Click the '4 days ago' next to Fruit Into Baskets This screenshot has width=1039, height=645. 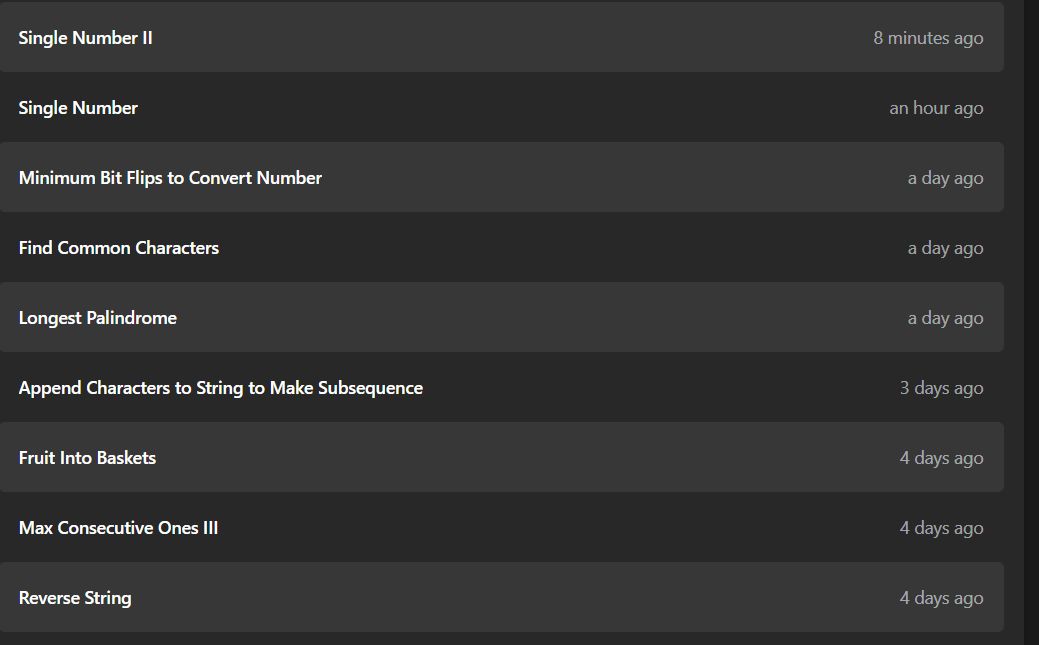(x=941, y=458)
